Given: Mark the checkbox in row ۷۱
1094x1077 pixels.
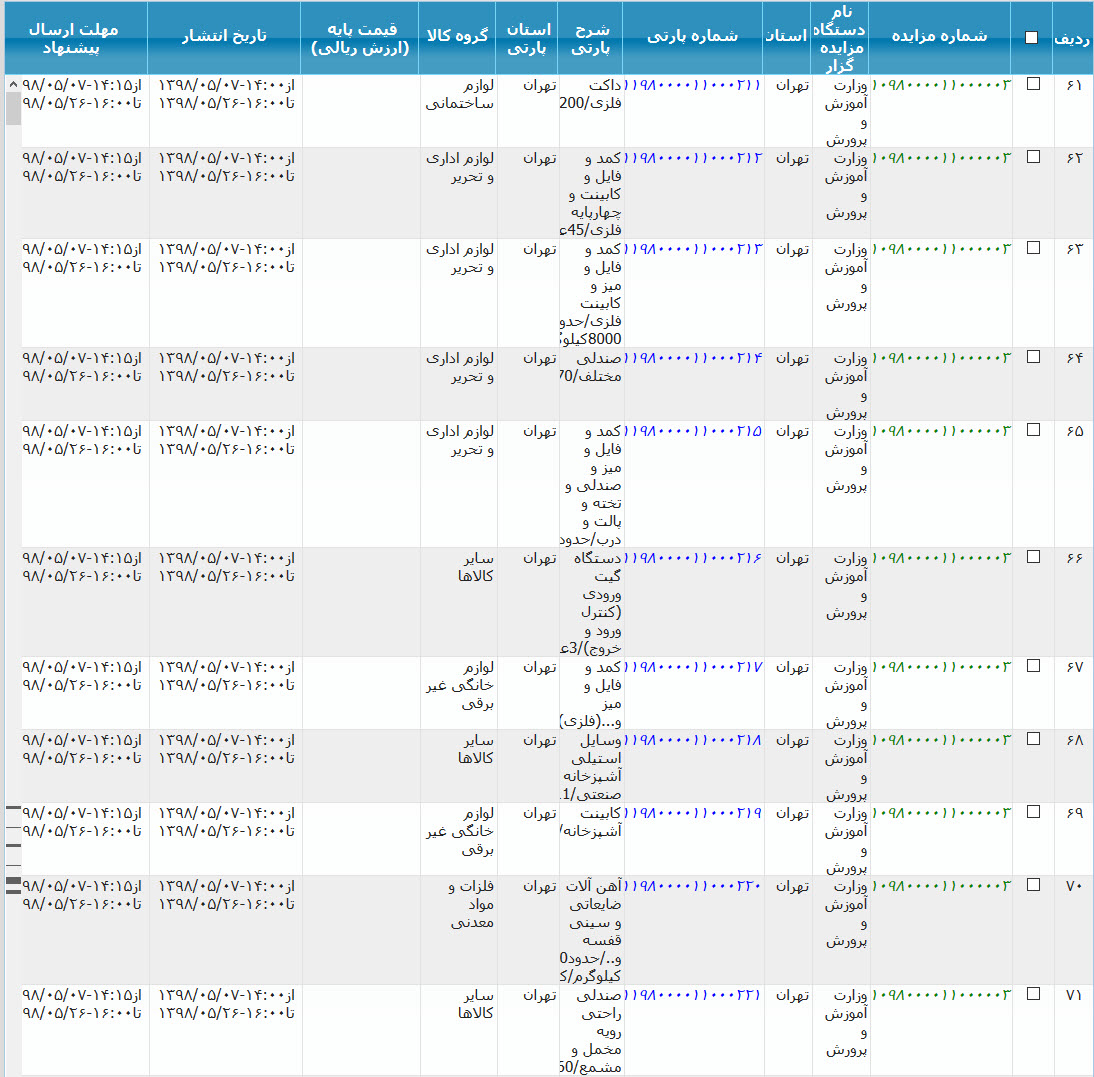Looking at the screenshot, I should (x=1033, y=994).
